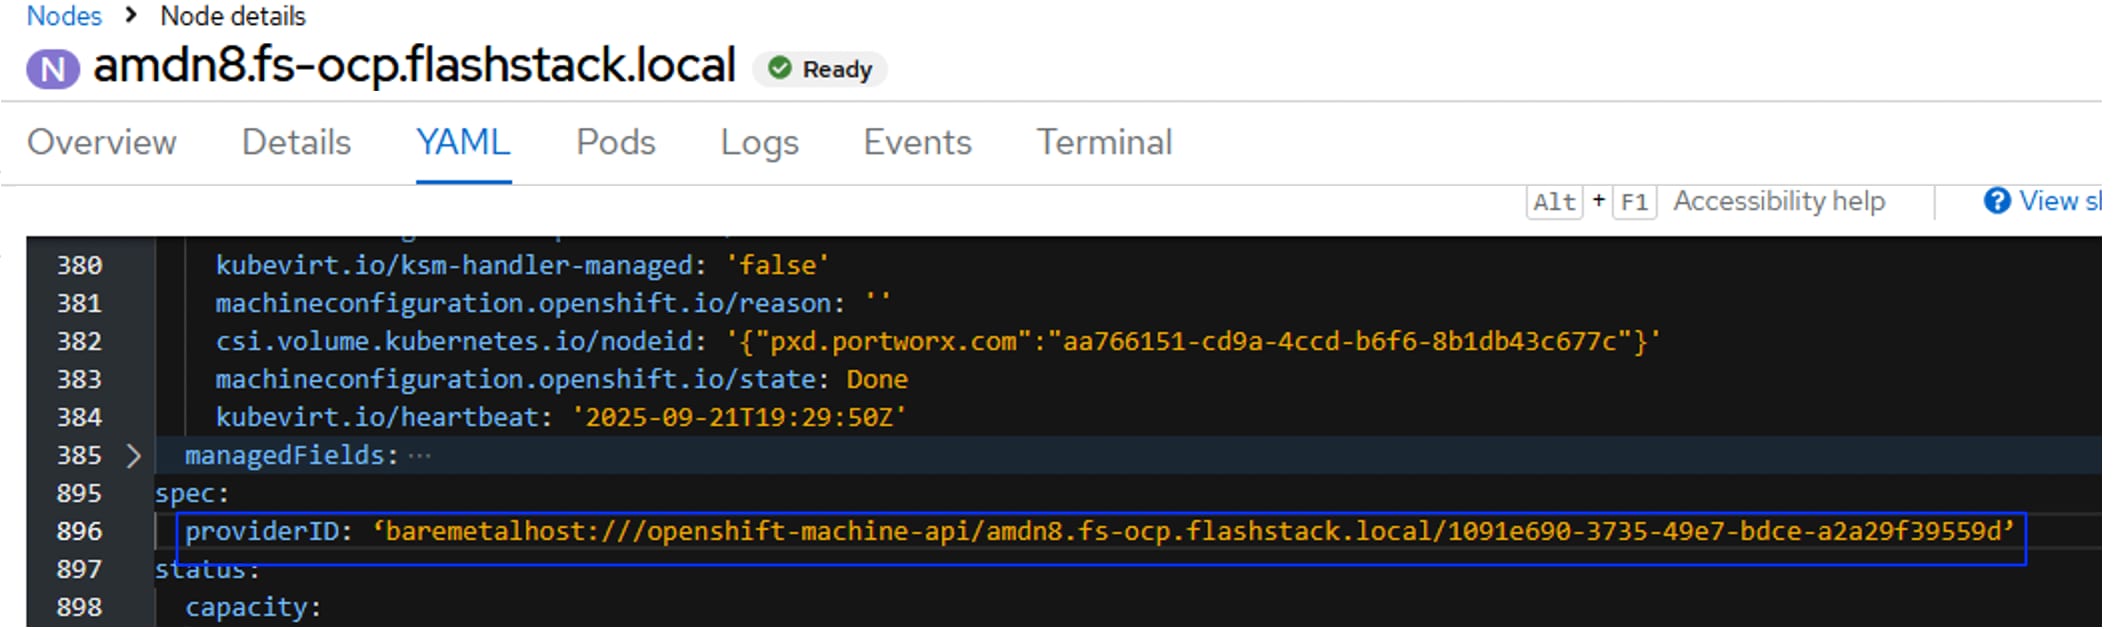
Task: Launch the Terminal tab
Action: [1104, 143]
